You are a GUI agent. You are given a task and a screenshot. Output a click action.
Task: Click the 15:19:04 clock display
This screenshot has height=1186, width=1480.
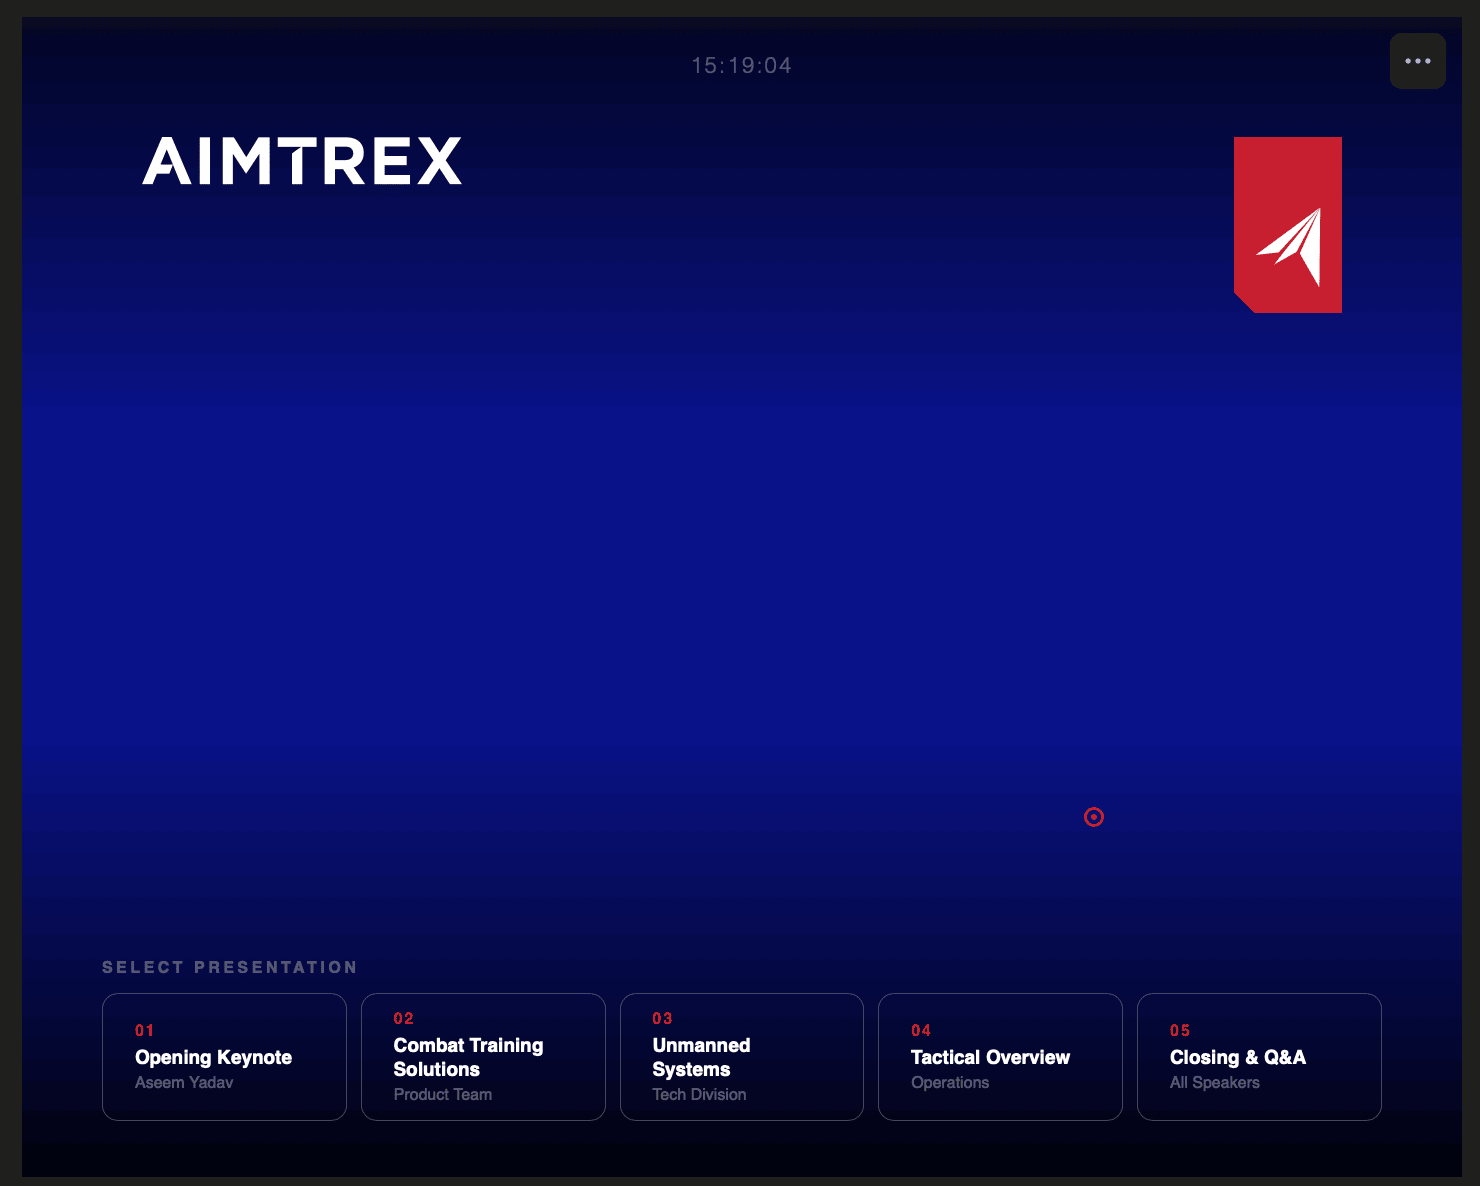point(742,66)
